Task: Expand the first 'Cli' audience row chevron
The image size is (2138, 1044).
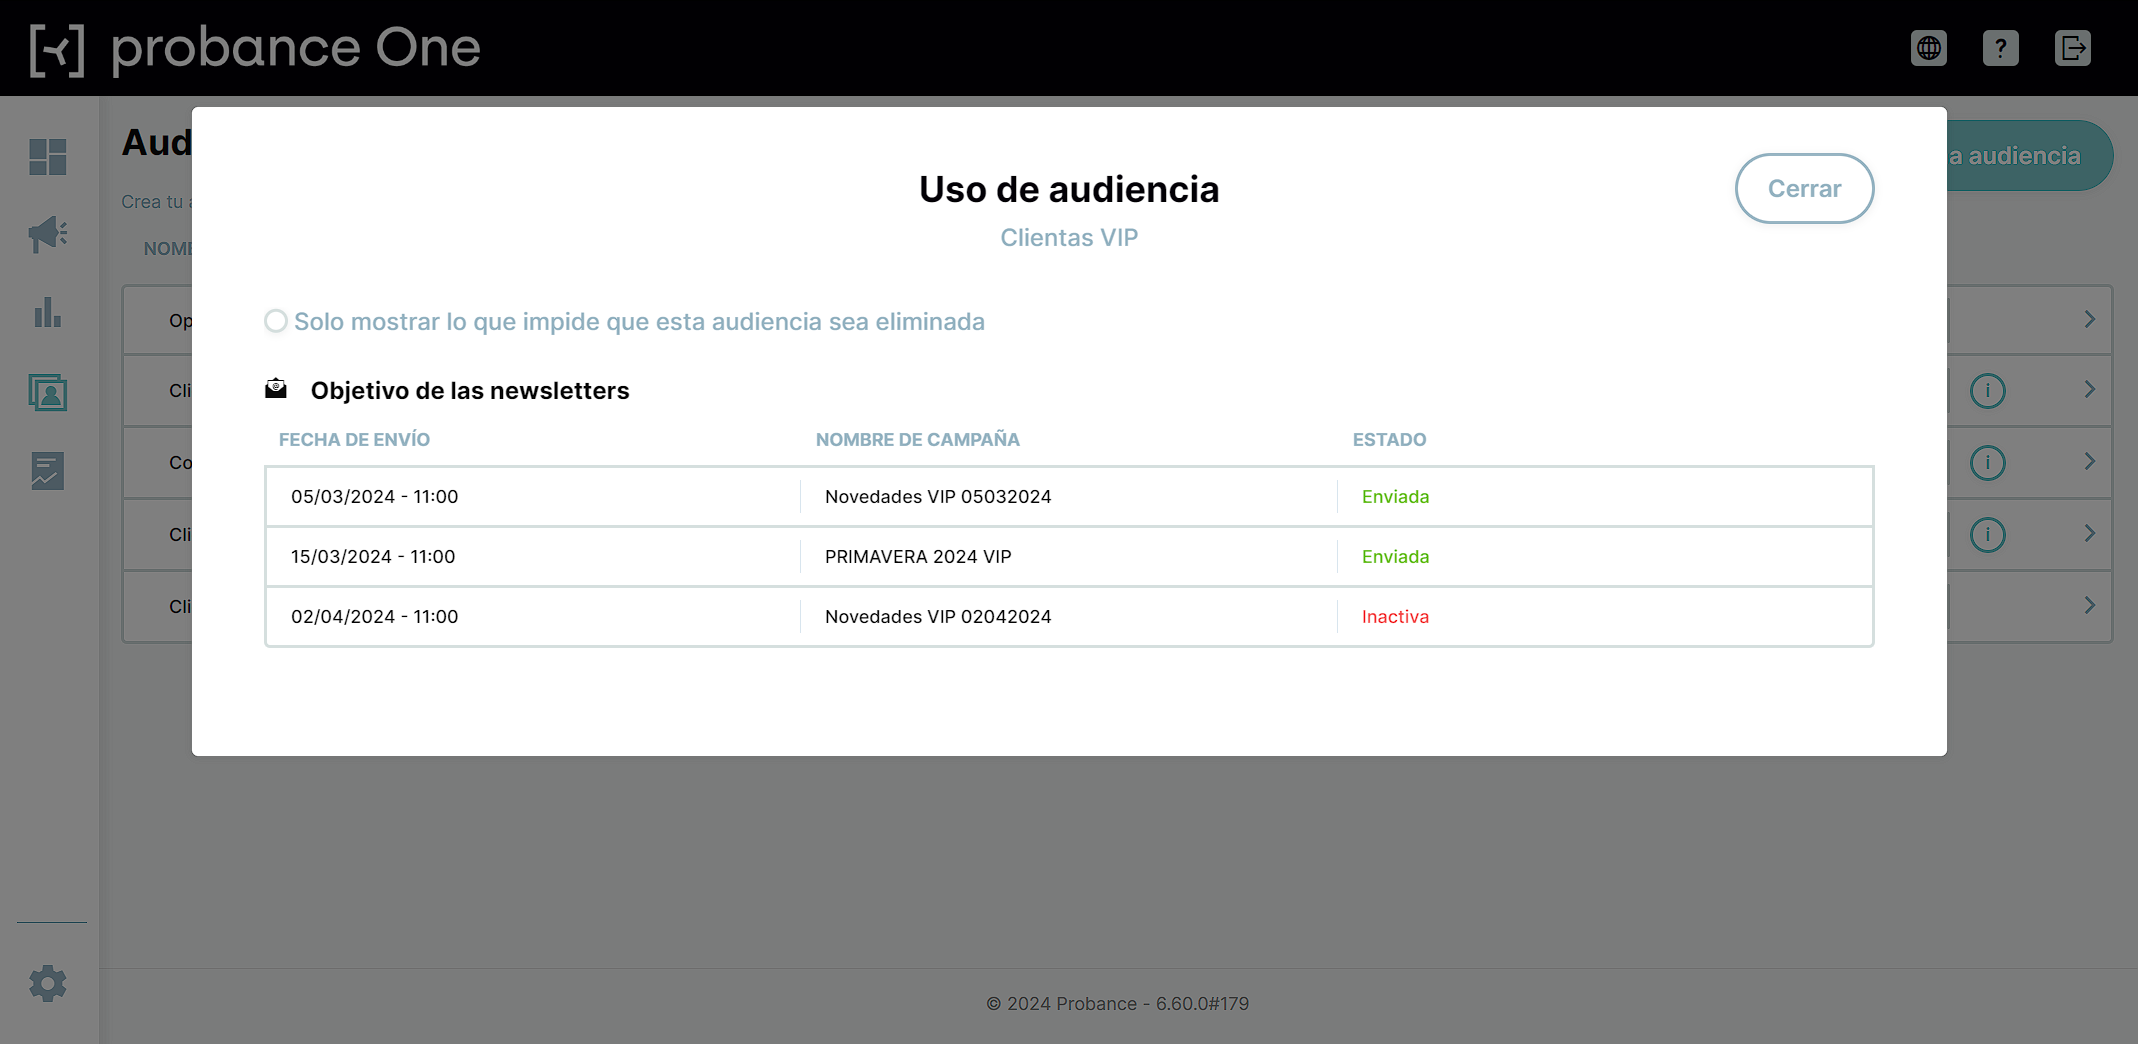Action: (2090, 389)
